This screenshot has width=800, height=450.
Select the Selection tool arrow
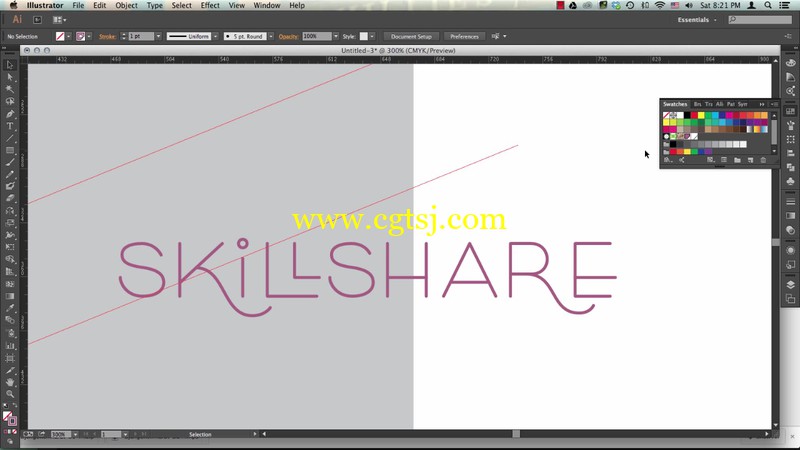pos(10,65)
